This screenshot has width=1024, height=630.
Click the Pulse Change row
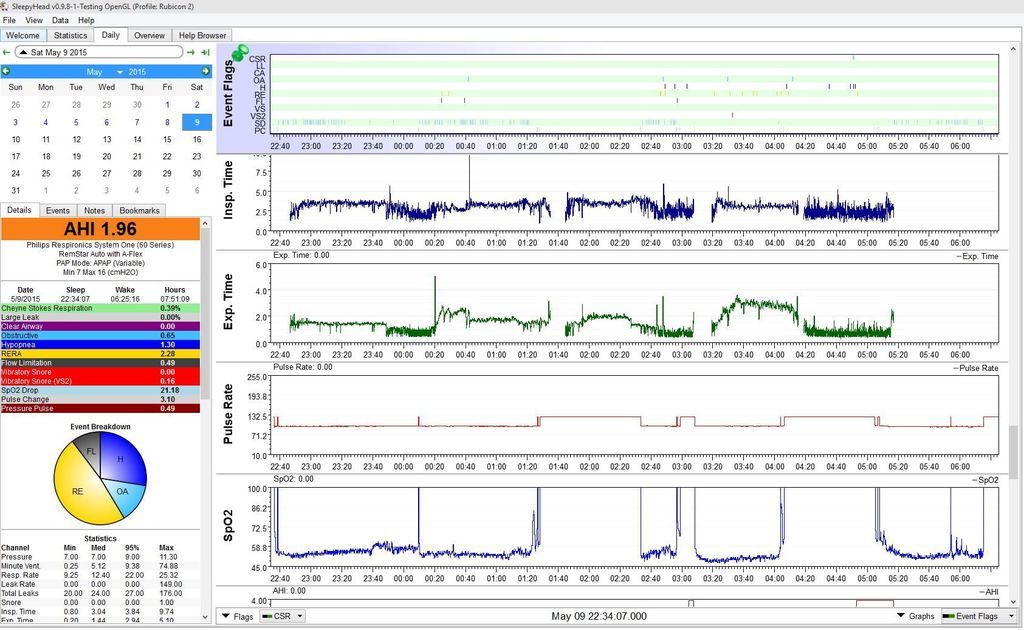click(x=100, y=400)
